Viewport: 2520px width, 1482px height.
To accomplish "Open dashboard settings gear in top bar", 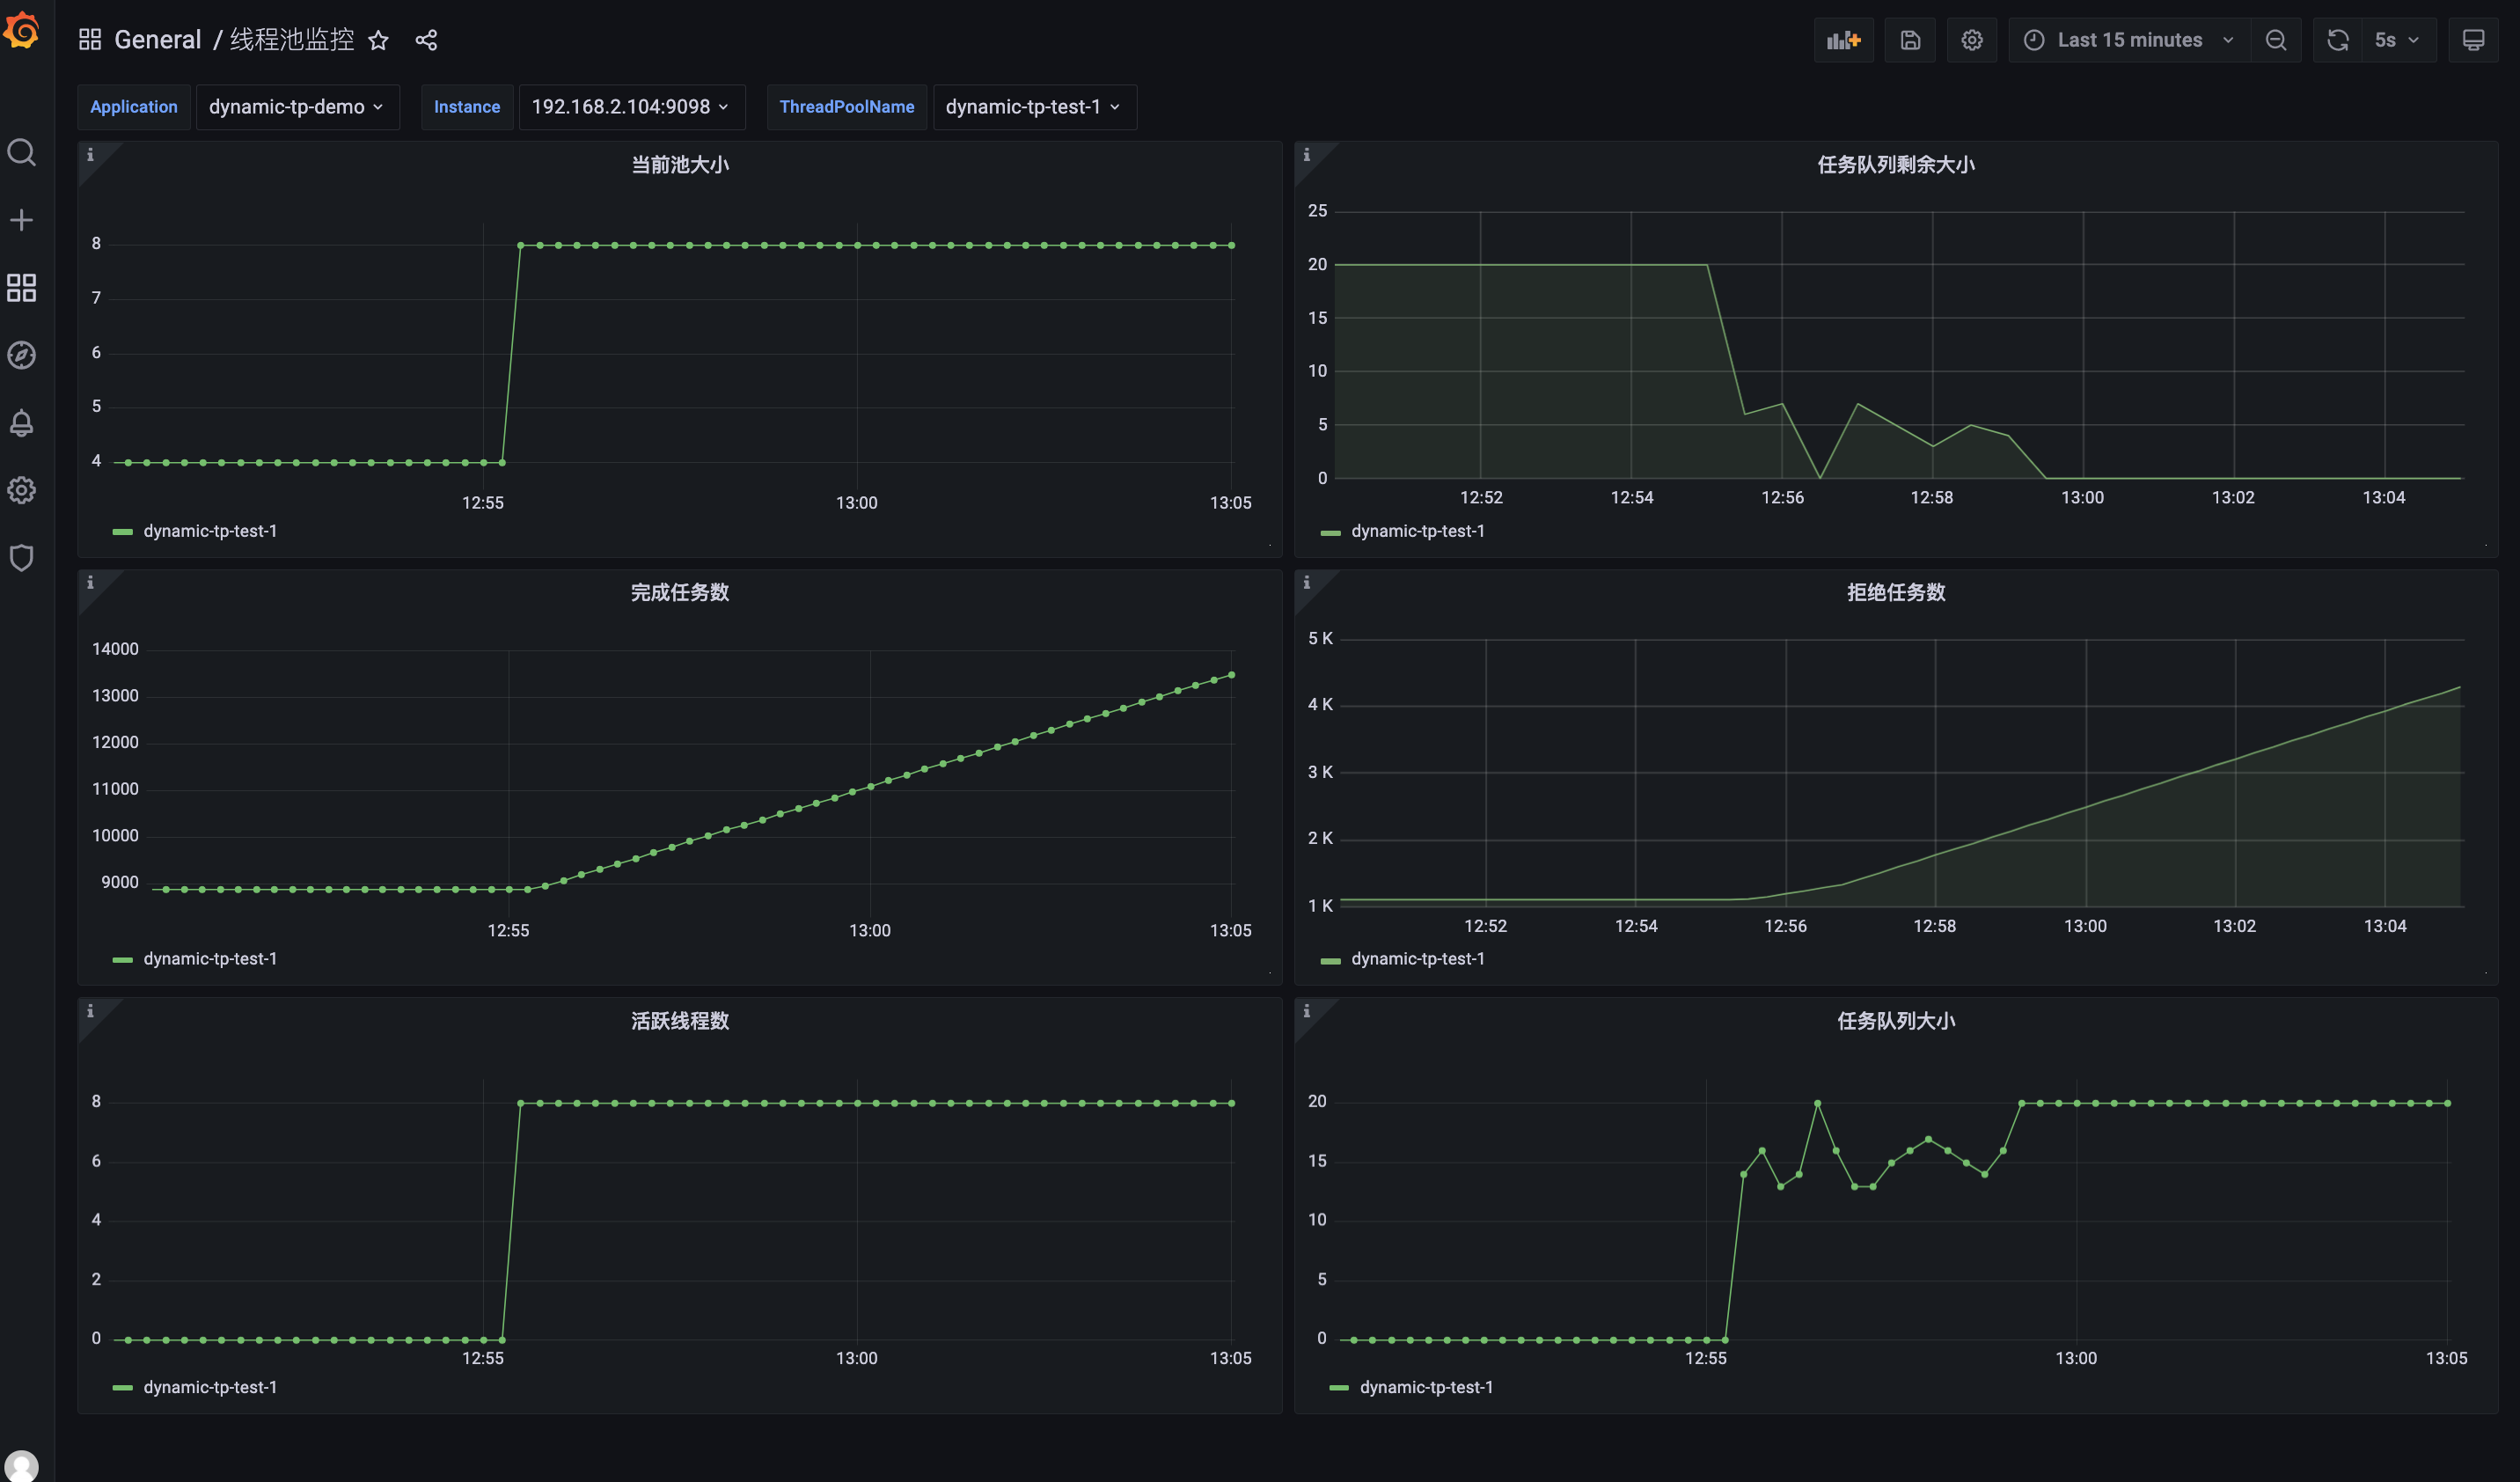I will point(1971,40).
